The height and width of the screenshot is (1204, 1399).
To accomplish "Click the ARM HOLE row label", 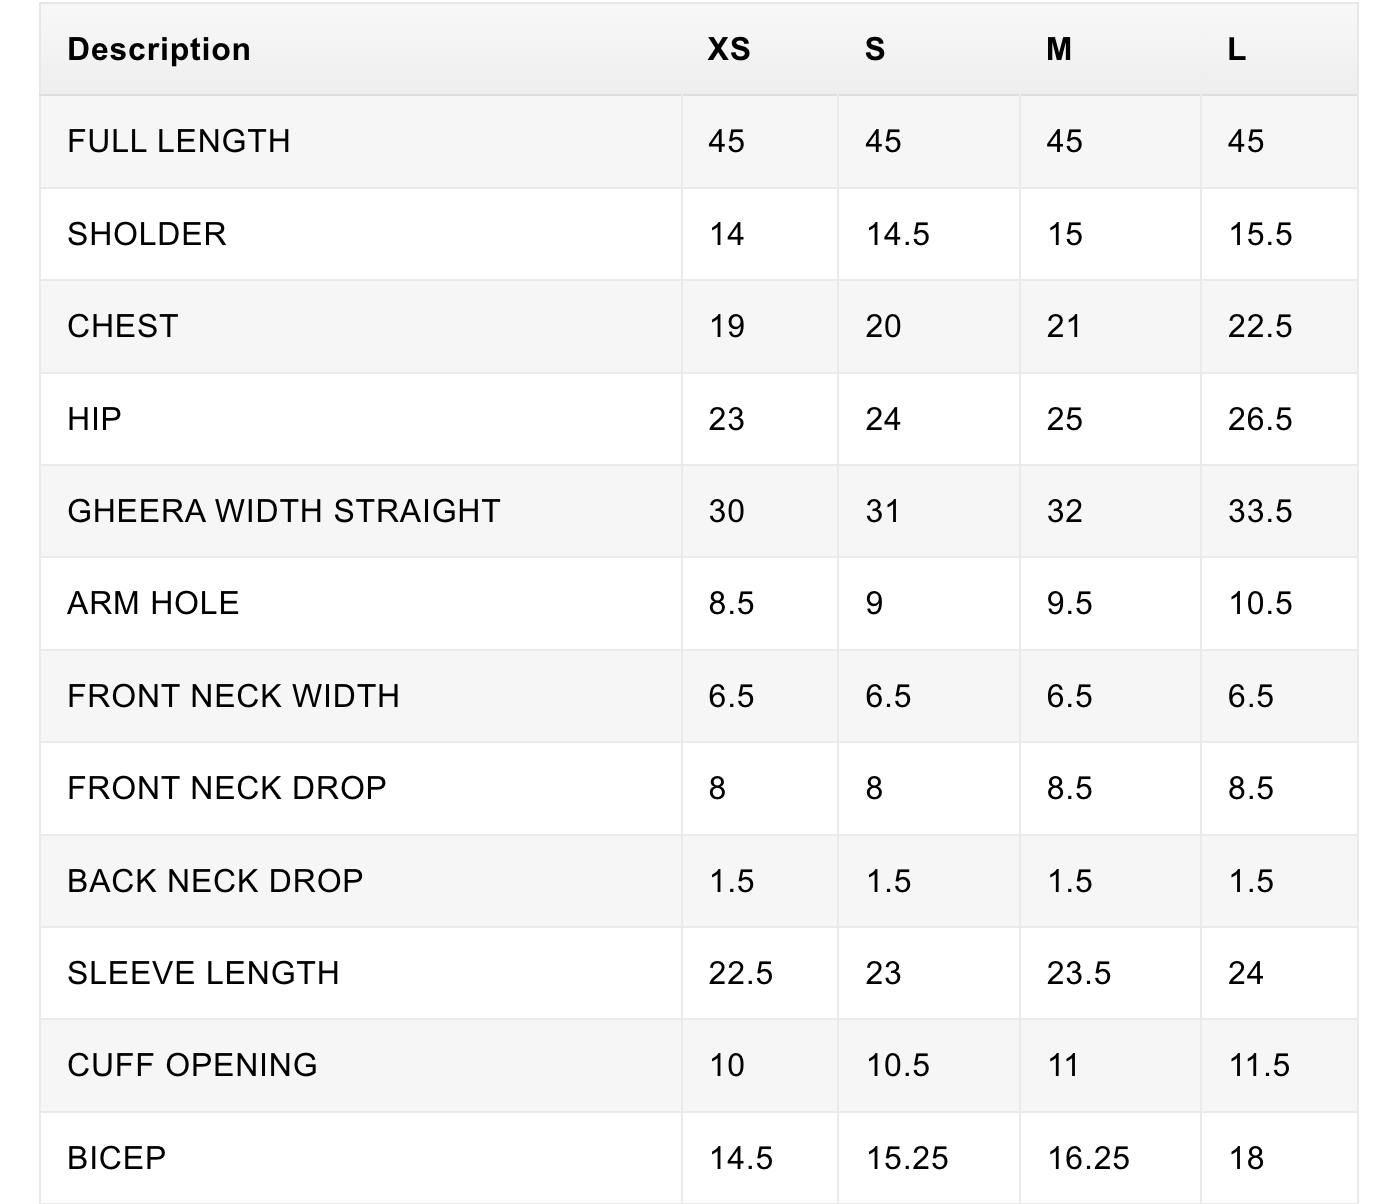I will point(153,603).
